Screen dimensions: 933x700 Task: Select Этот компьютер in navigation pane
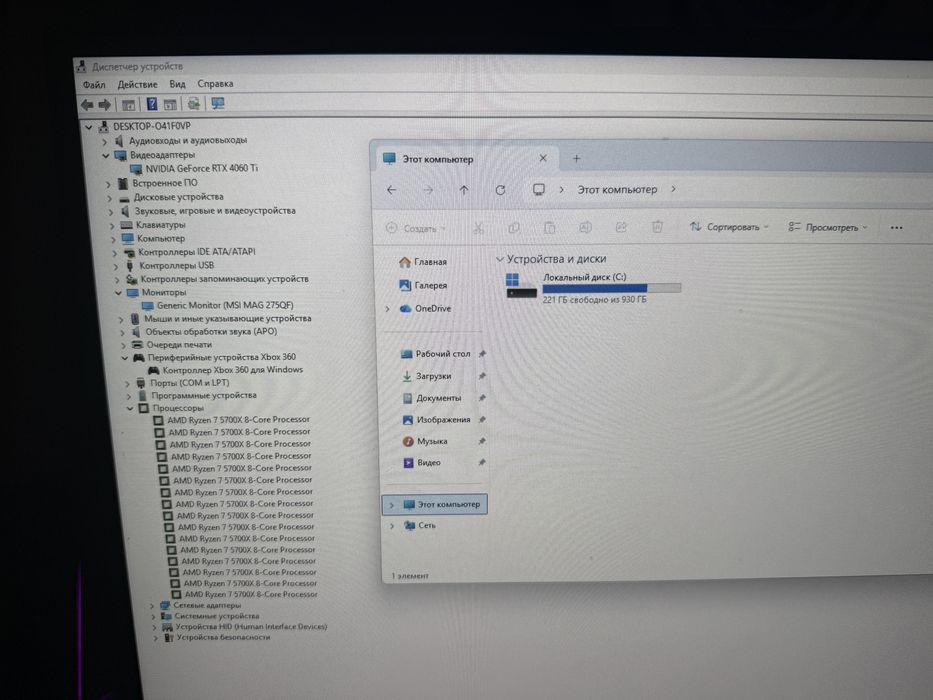pos(435,505)
